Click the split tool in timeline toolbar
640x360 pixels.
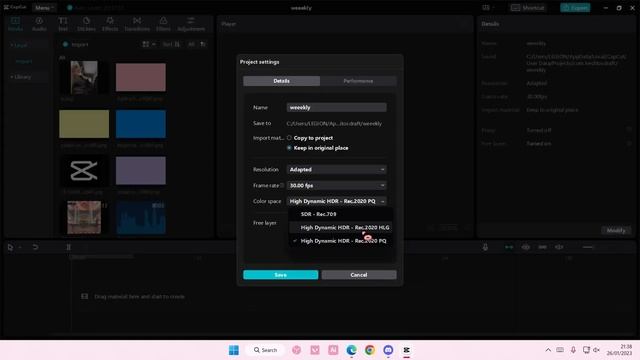(x=69, y=247)
